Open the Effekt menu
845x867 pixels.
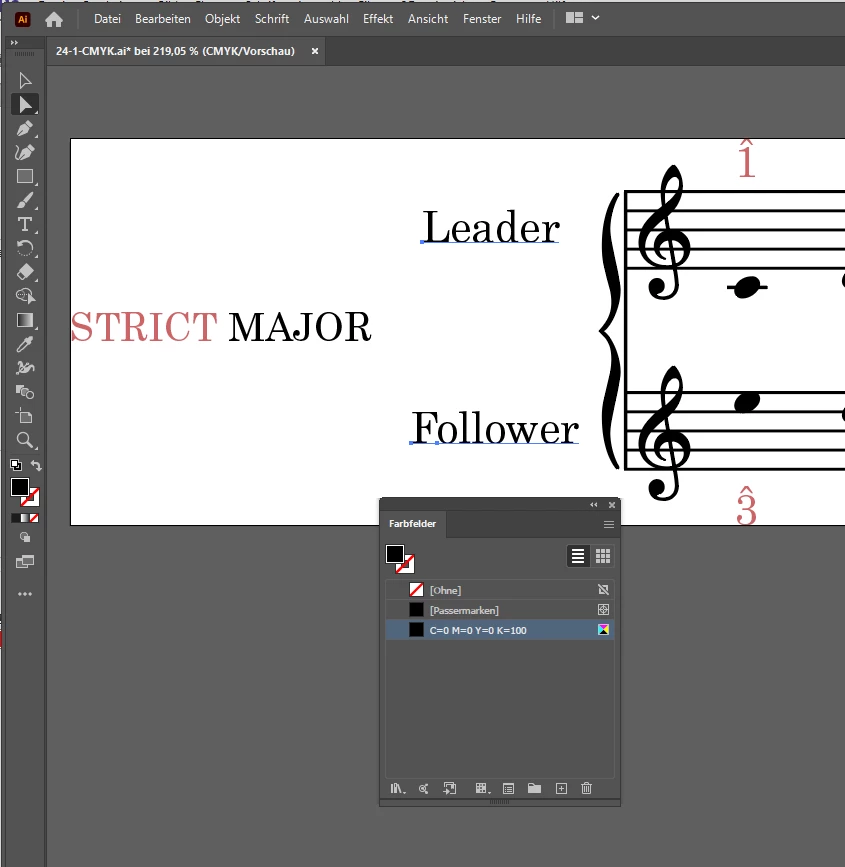(378, 19)
